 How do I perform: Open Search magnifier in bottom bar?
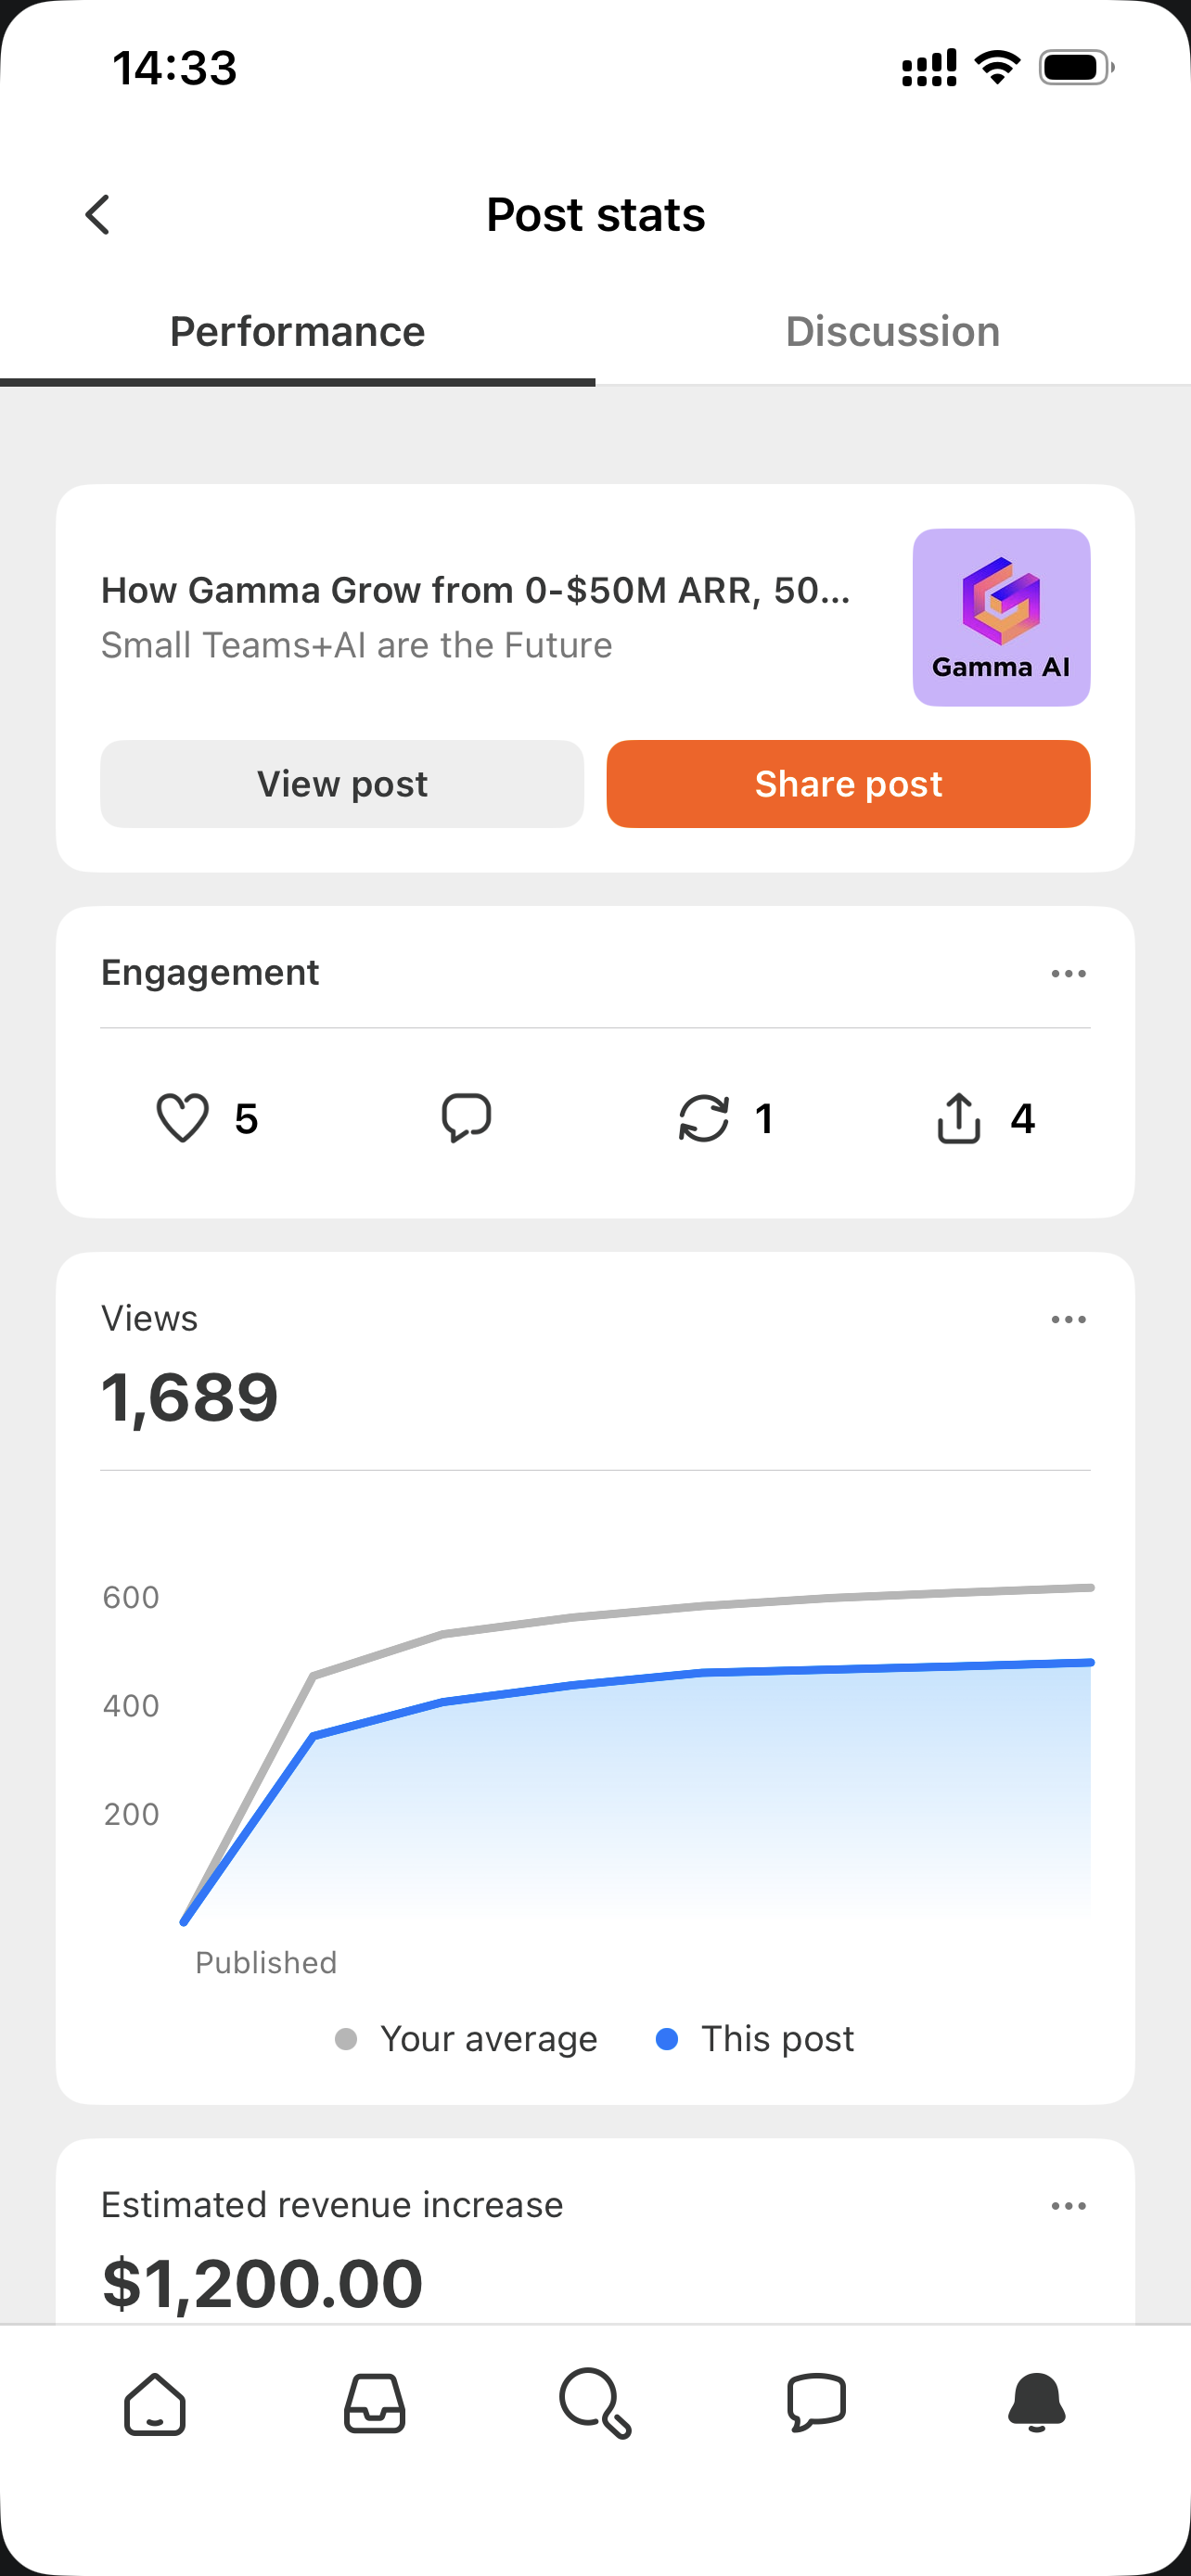point(596,2404)
